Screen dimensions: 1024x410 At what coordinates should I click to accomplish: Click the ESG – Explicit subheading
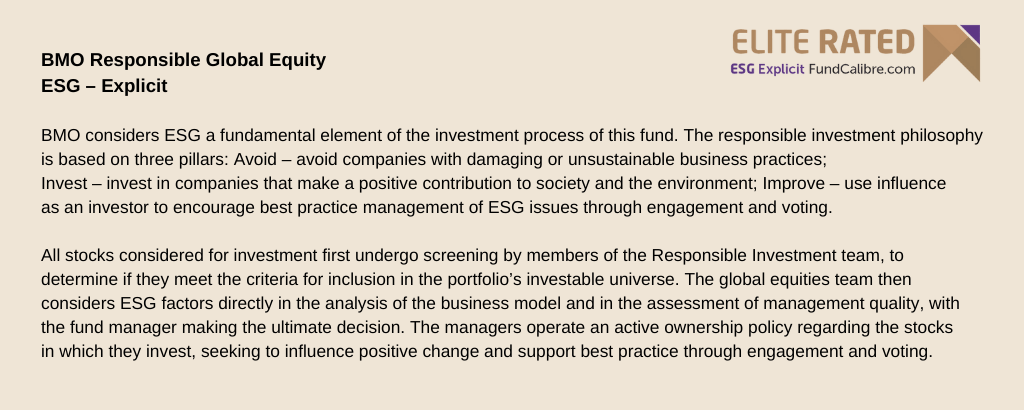(x=104, y=86)
